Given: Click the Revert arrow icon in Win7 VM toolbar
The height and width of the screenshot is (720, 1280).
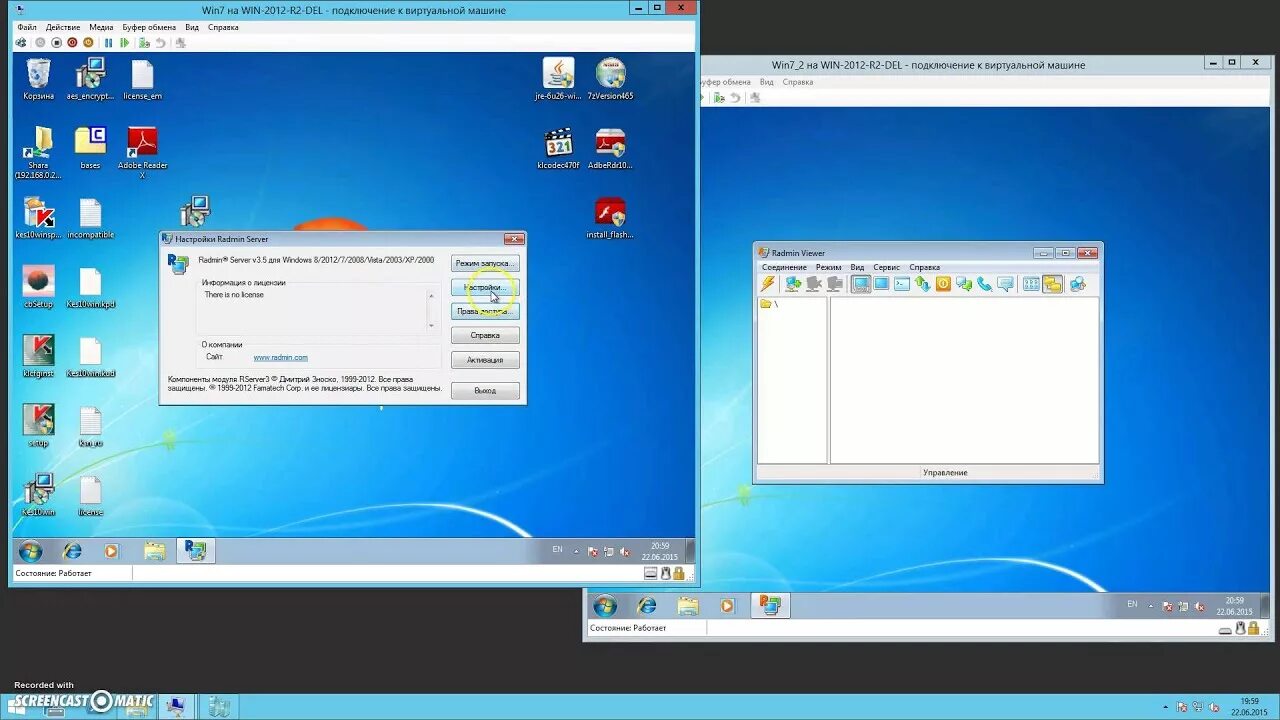Looking at the screenshot, I should (x=160, y=43).
